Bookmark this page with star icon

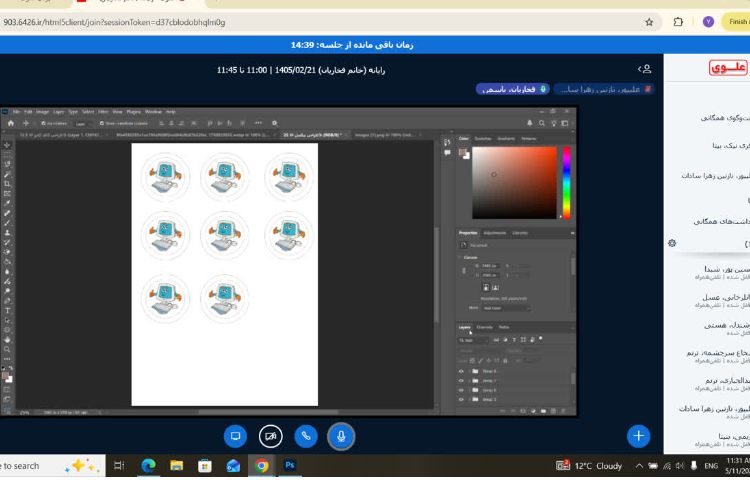[x=649, y=22]
